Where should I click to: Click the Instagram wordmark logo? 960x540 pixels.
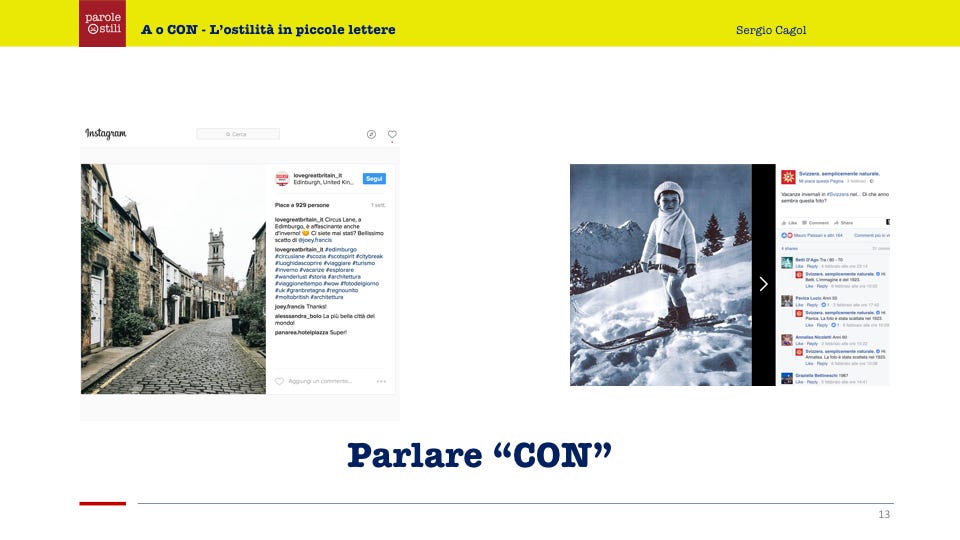pyautogui.click(x=105, y=133)
